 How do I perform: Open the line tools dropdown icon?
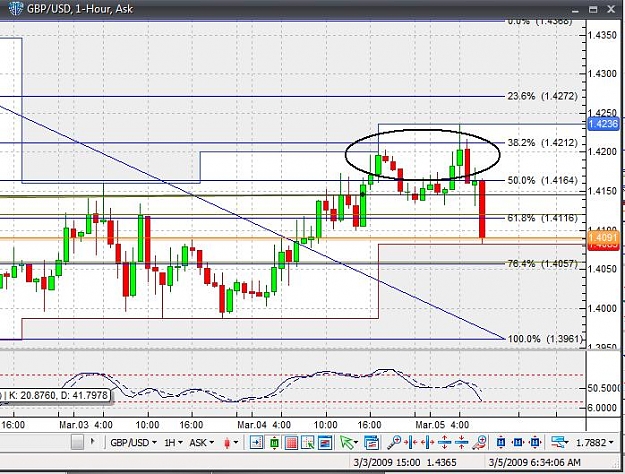559,442
